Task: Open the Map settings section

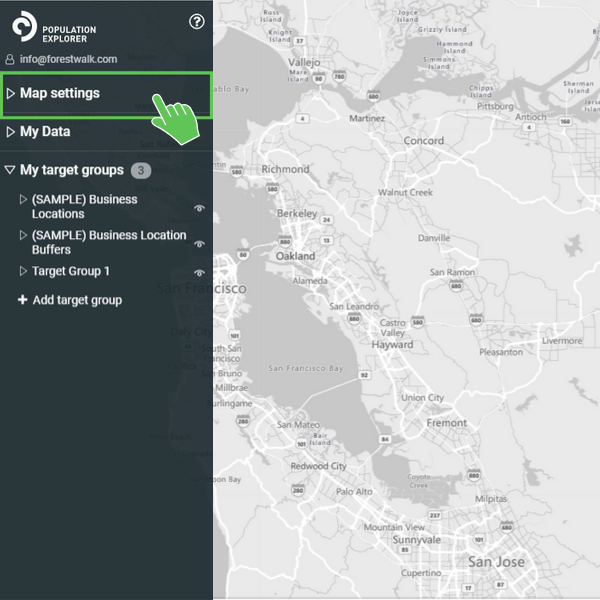Action: 106,94
